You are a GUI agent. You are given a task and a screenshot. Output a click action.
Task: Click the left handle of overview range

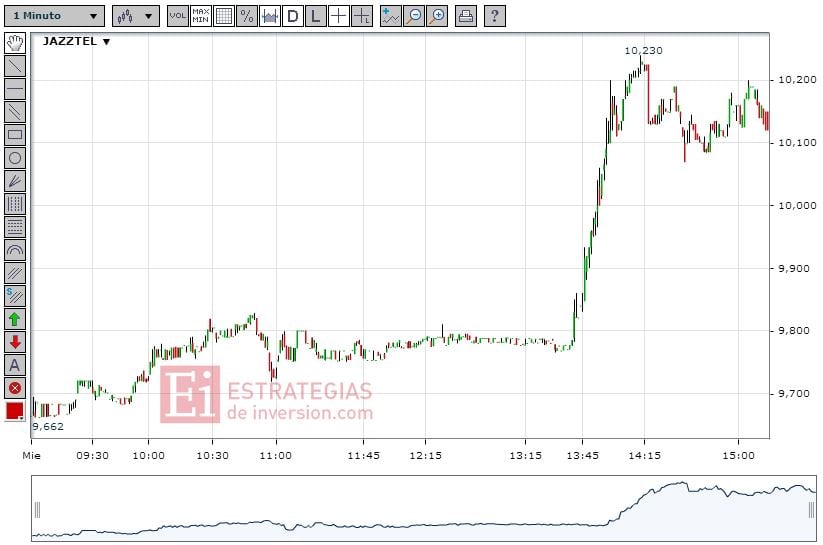coord(37,509)
